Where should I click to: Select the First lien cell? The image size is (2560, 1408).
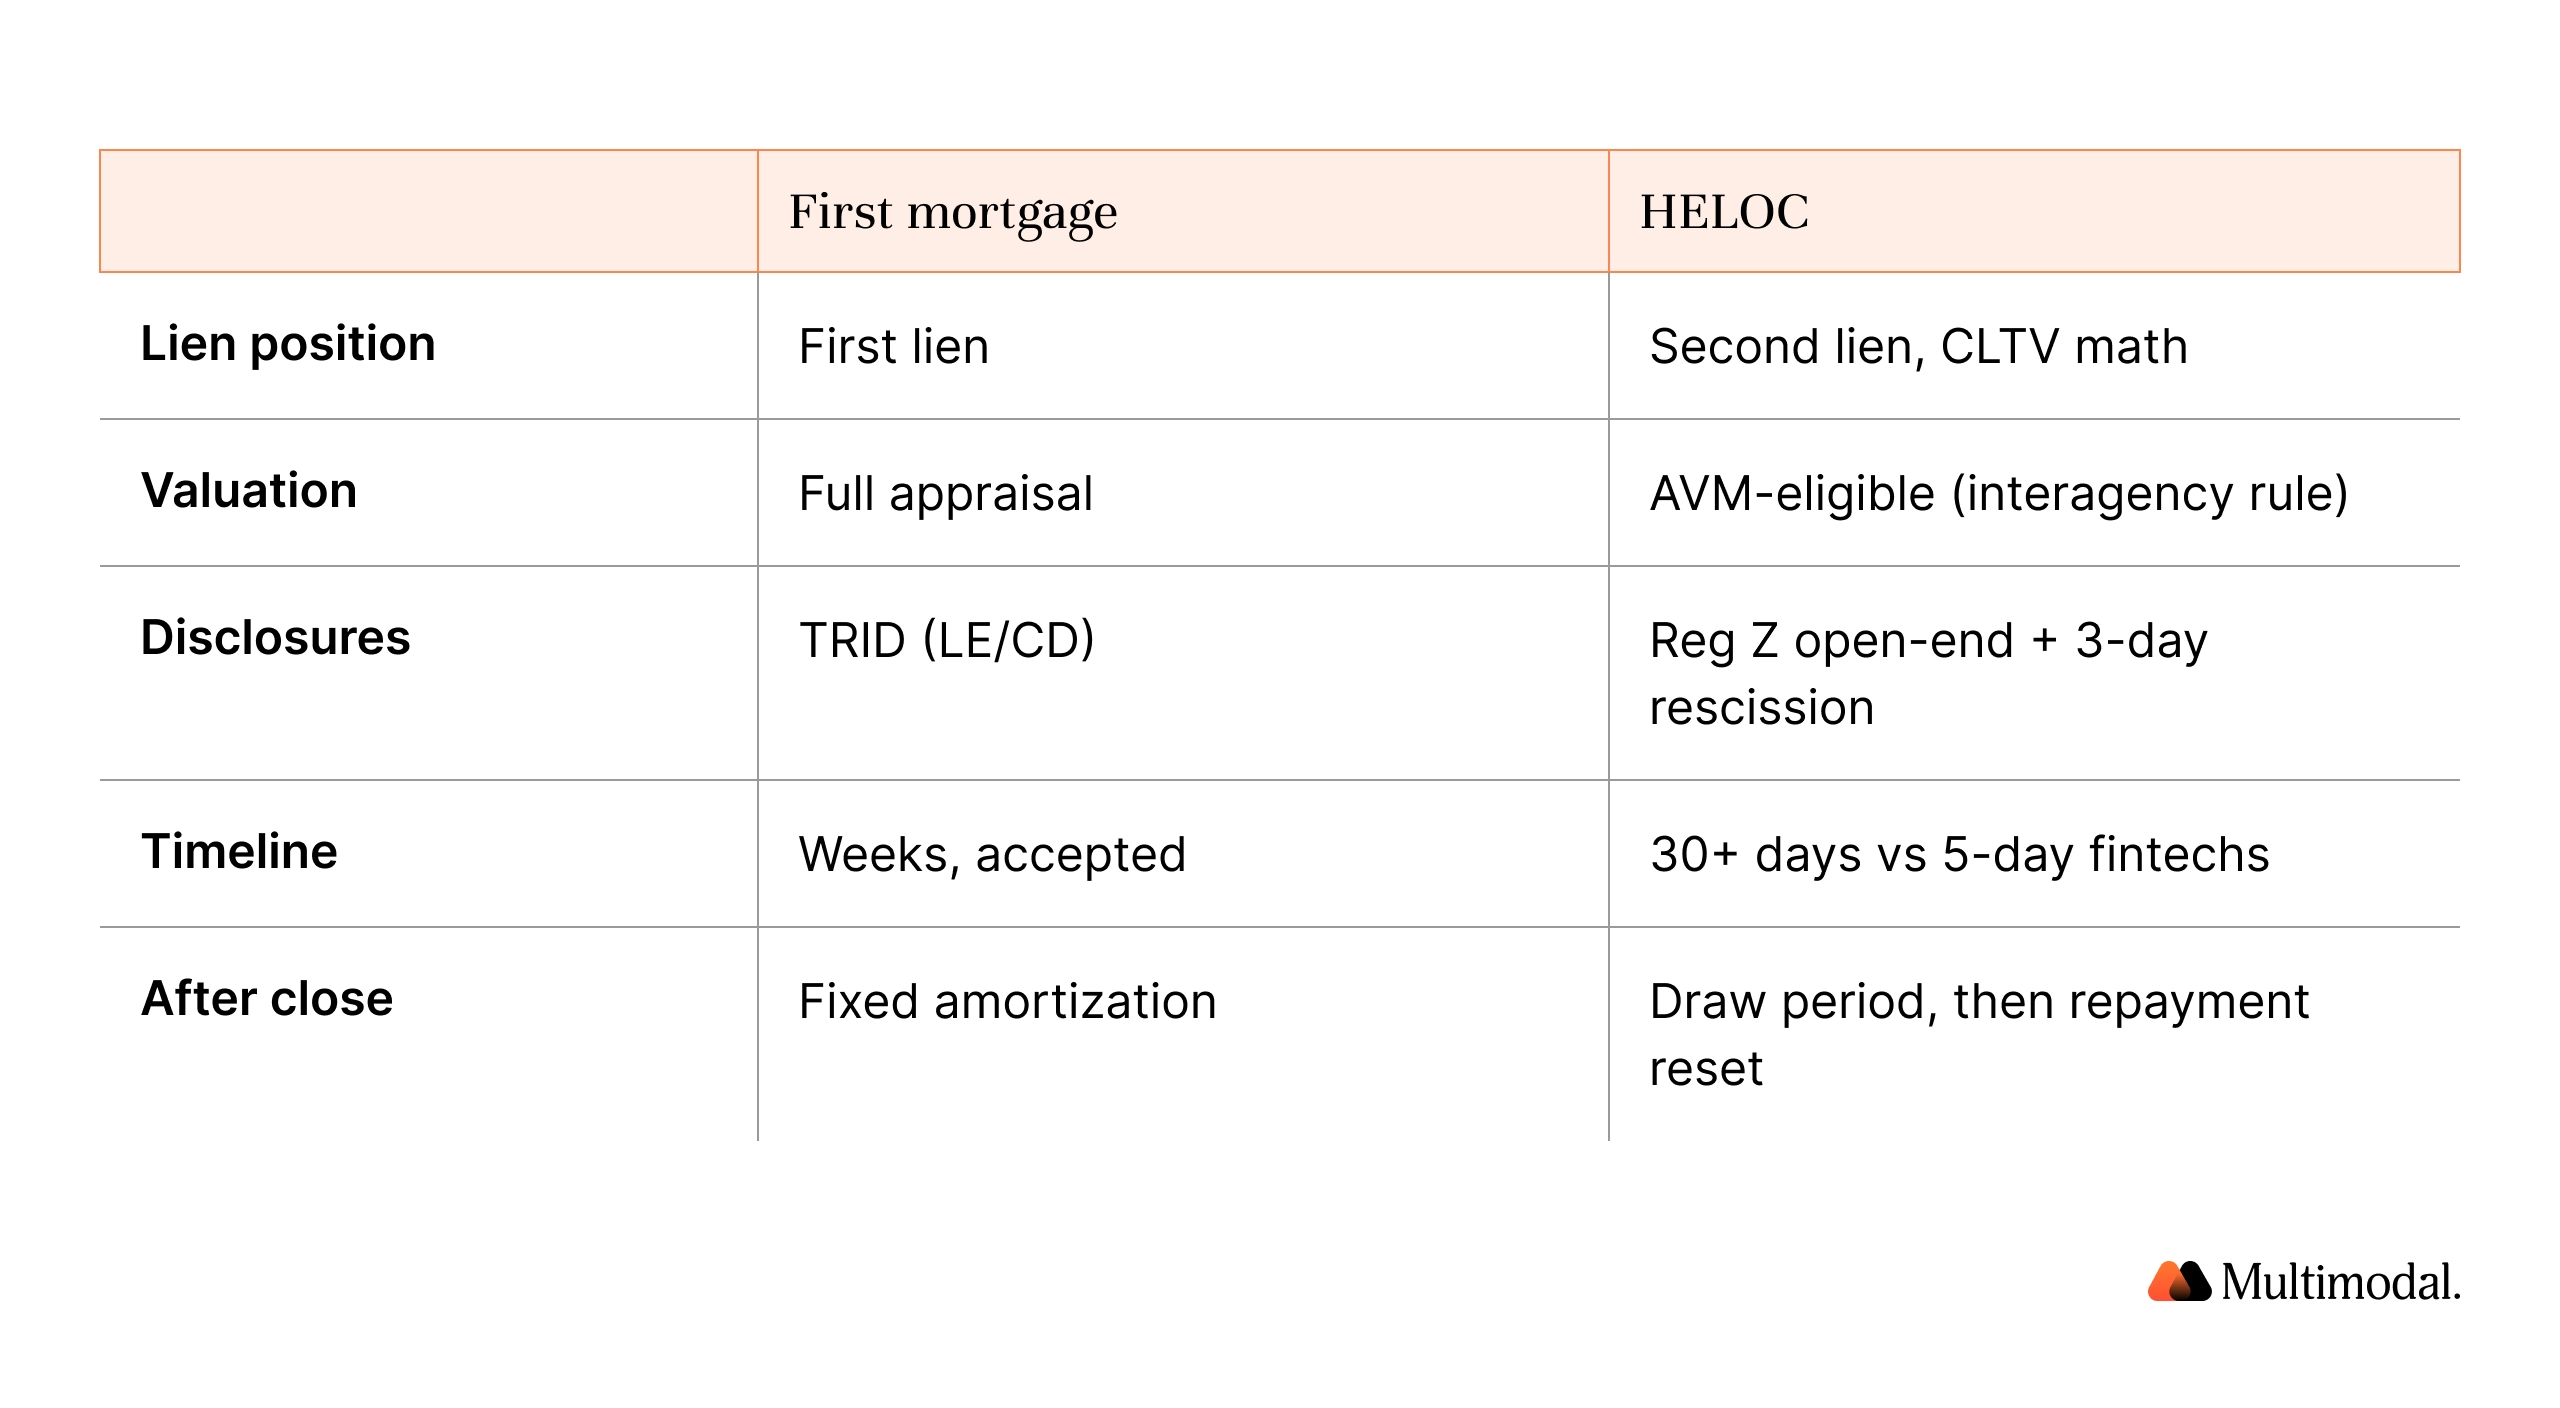coord(1183,346)
